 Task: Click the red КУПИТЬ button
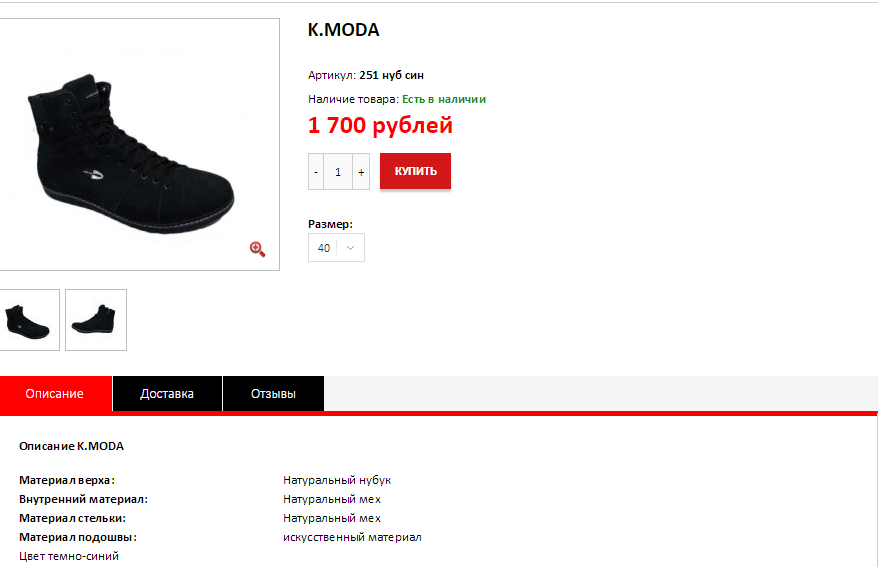pos(415,171)
